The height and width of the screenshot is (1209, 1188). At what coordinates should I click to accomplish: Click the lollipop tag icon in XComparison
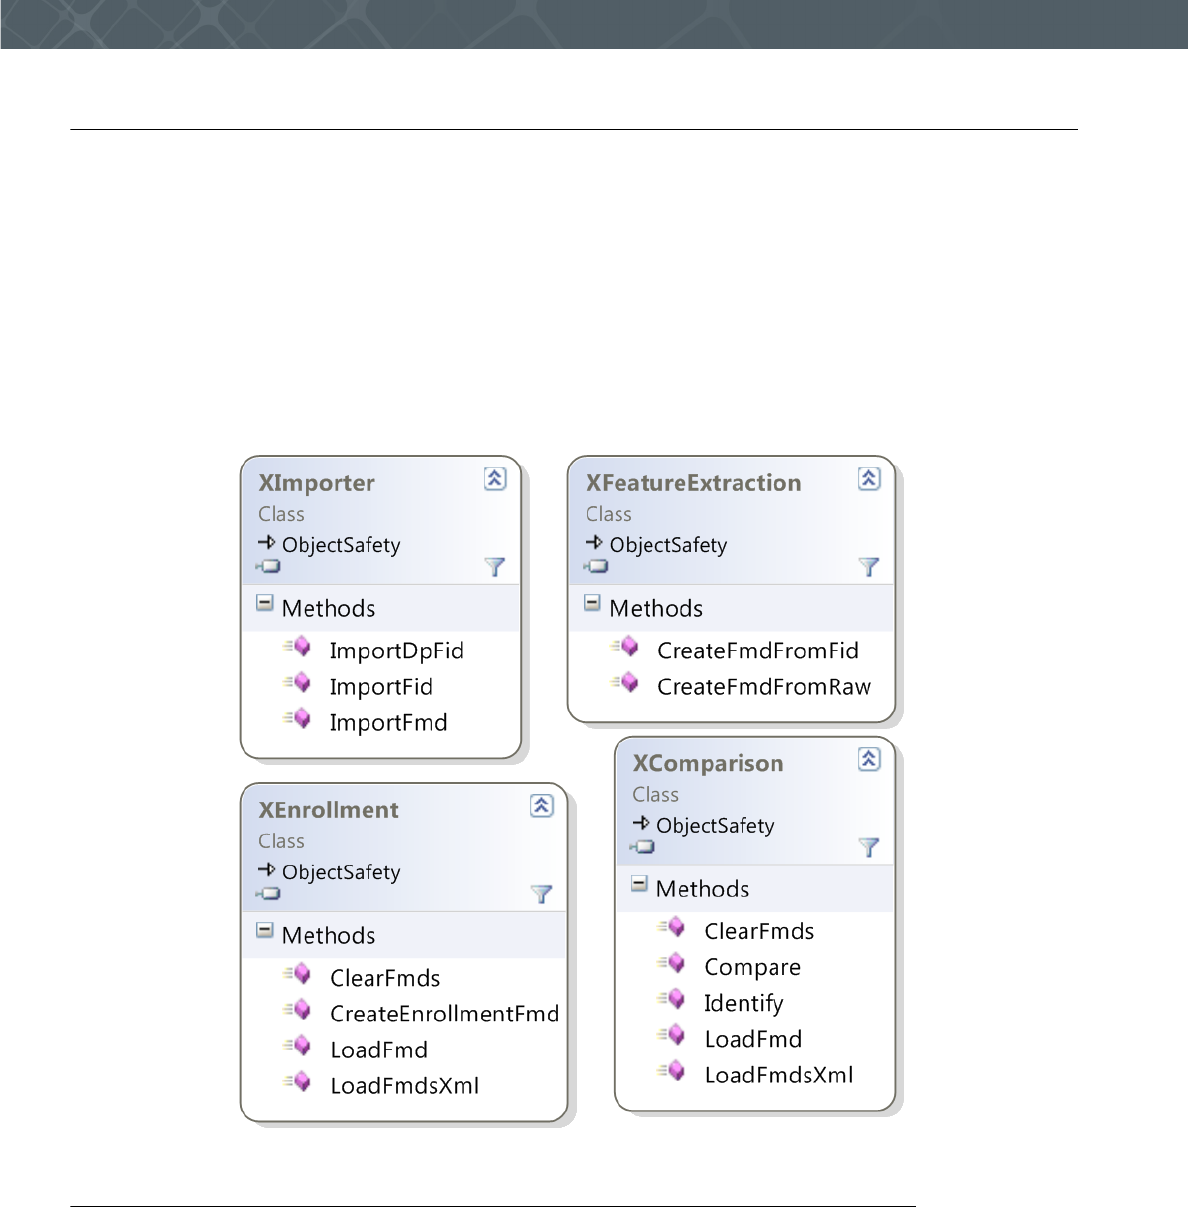[642, 847]
